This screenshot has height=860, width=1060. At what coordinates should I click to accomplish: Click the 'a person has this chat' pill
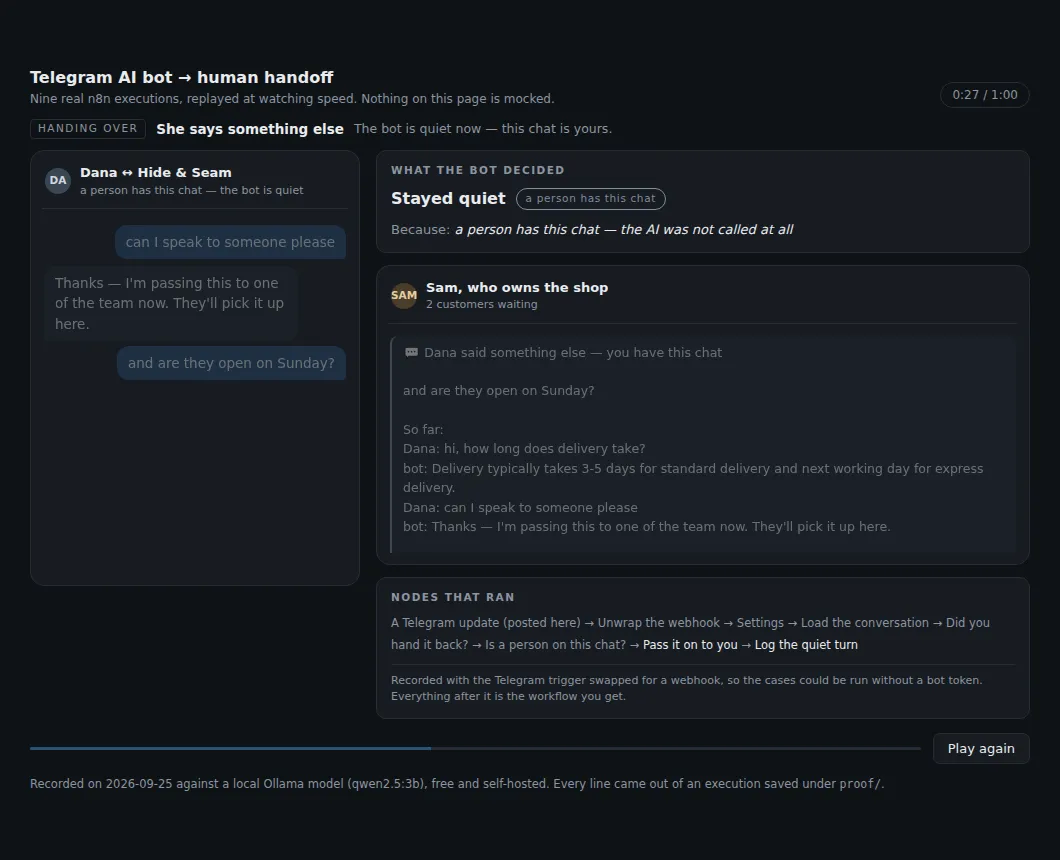(590, 199)
